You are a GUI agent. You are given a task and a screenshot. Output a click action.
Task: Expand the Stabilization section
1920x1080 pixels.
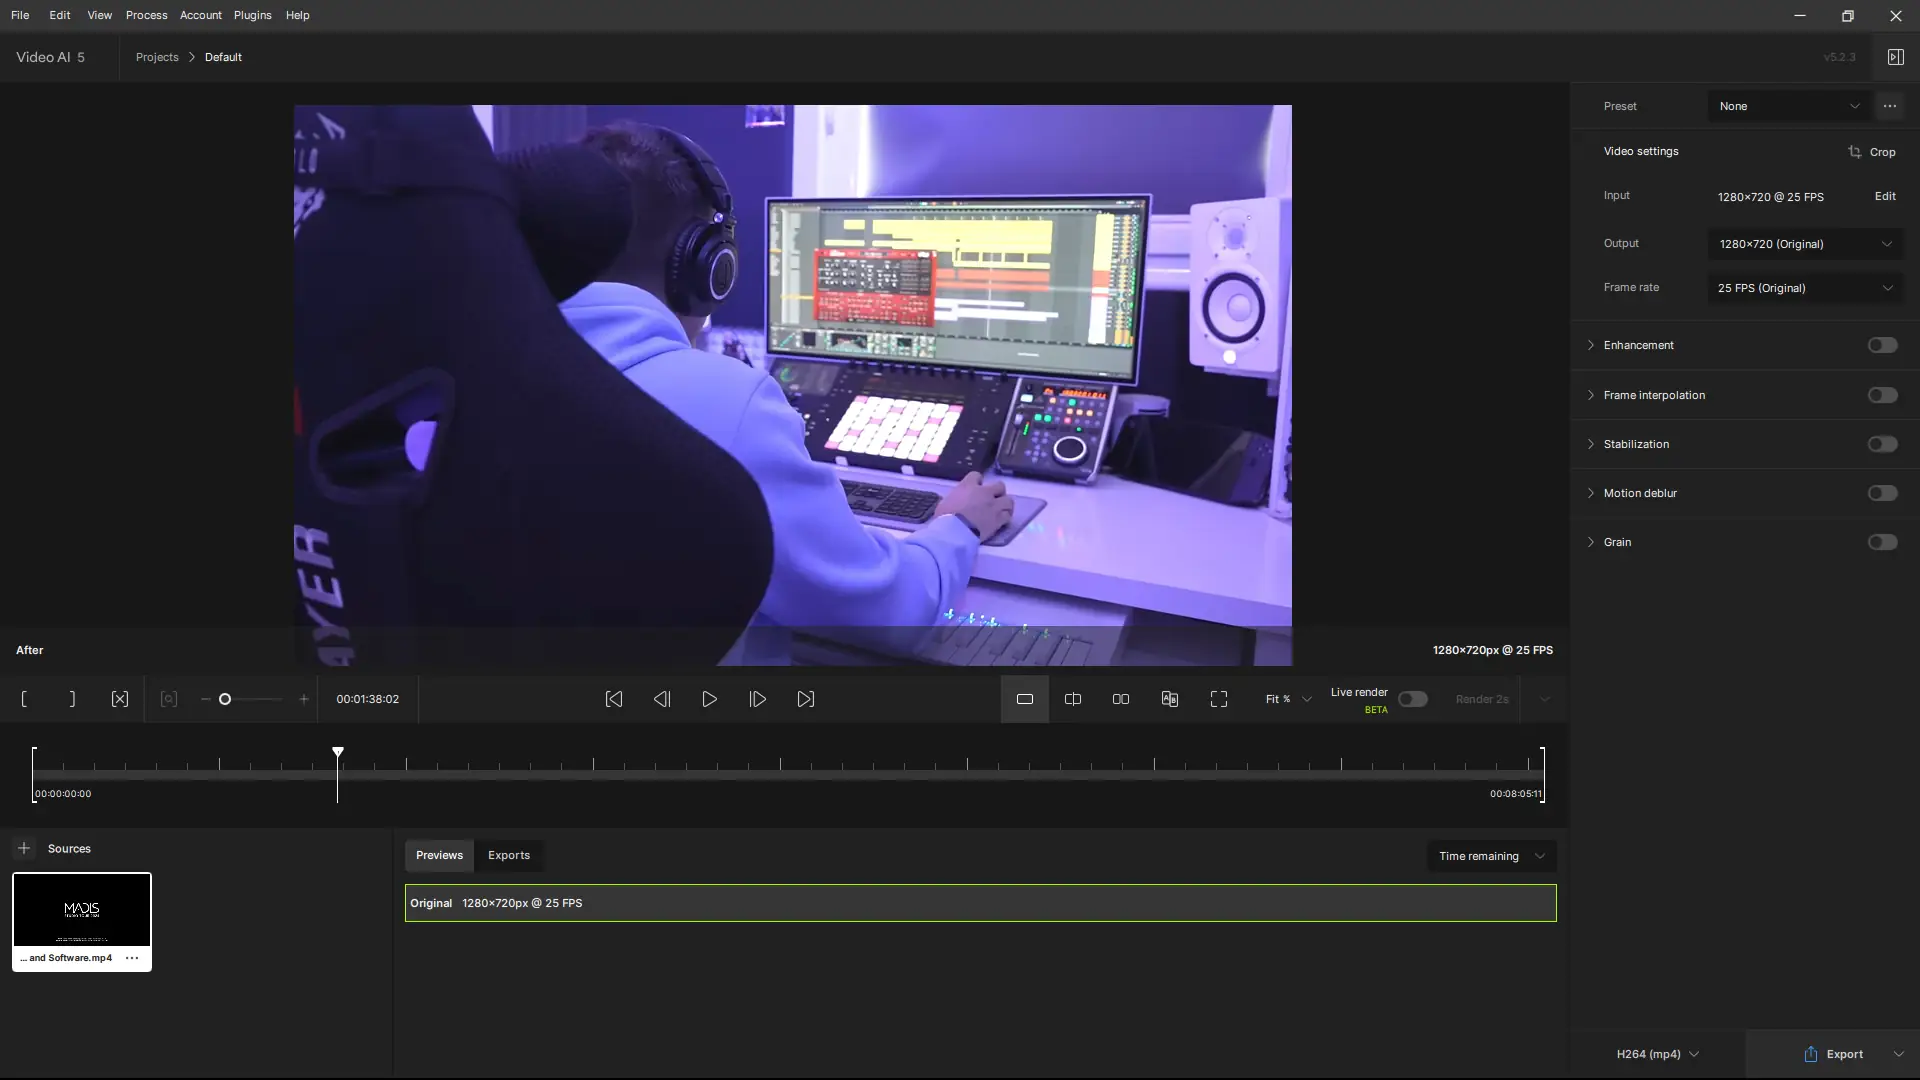point(1591,444)
